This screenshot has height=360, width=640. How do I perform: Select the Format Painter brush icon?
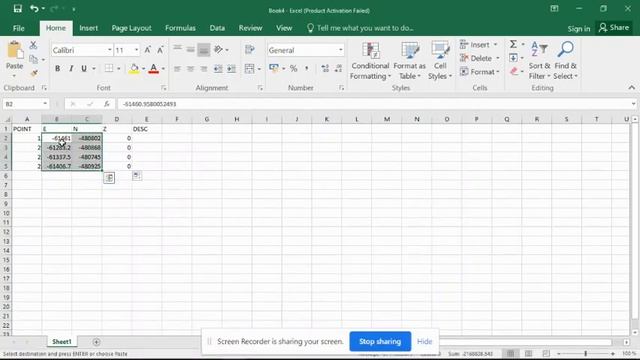[x=33, y=73]
